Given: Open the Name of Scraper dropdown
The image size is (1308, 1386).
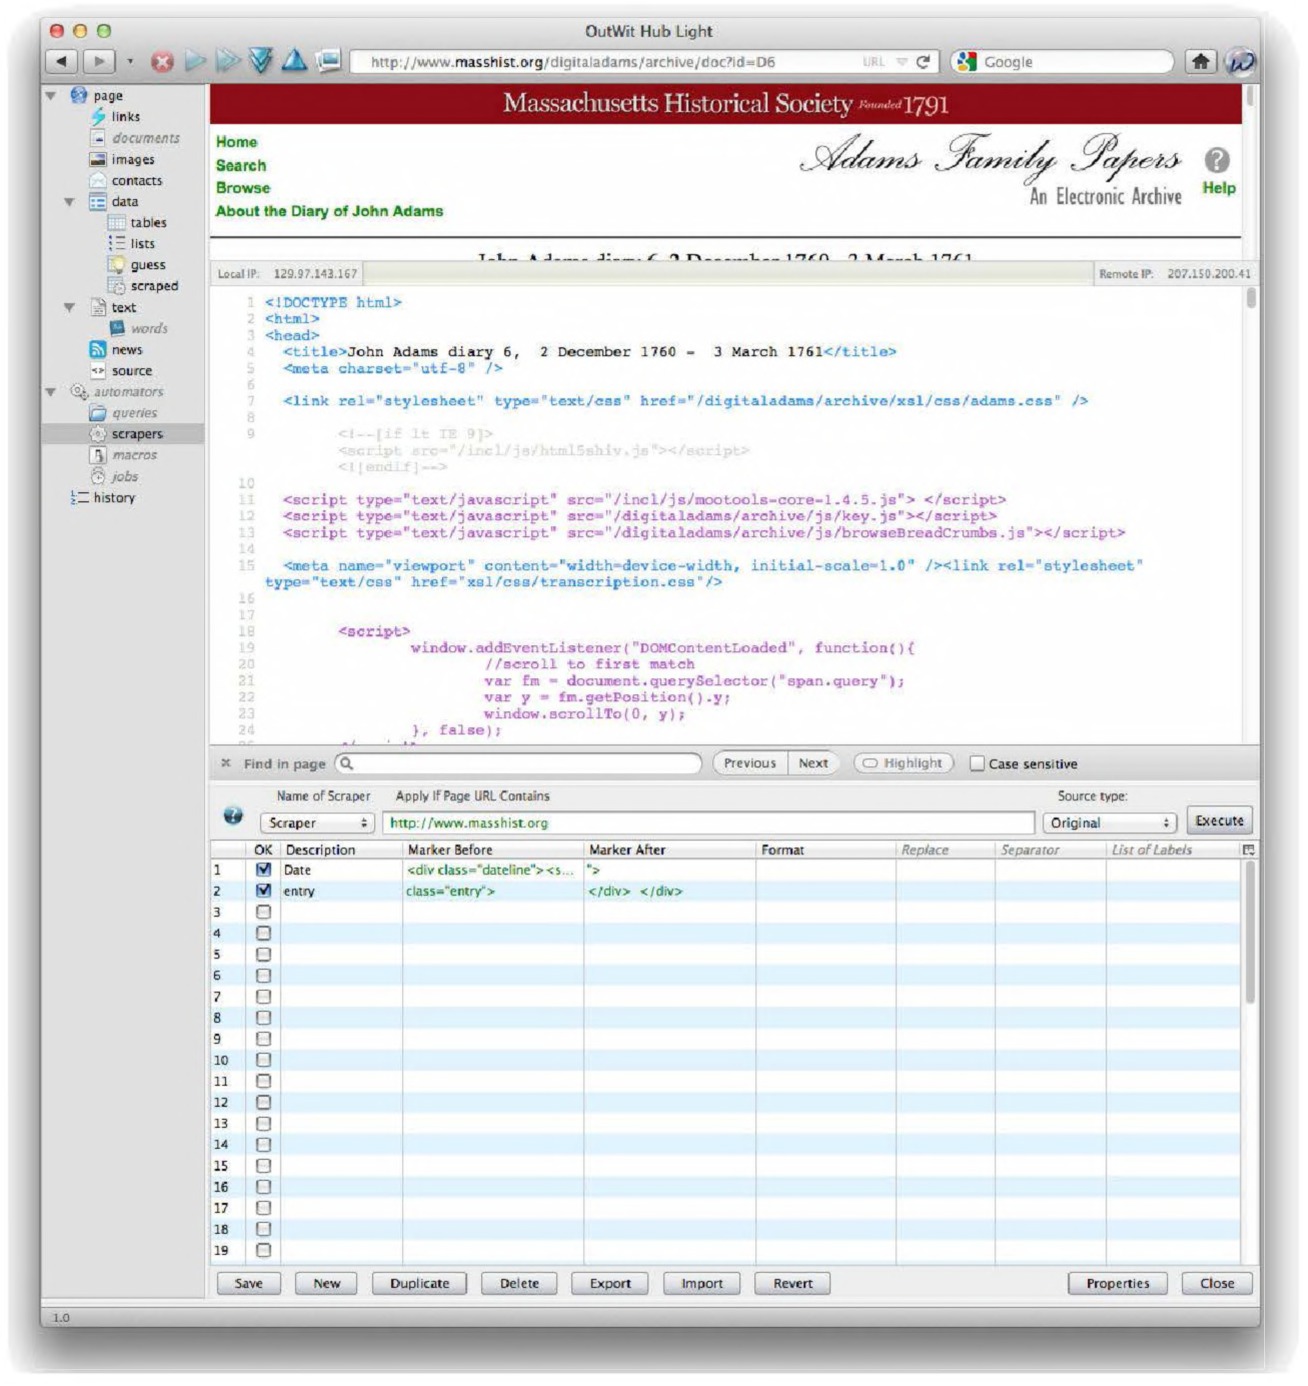Looking at the screenshot, I should [x=317, y=823].
